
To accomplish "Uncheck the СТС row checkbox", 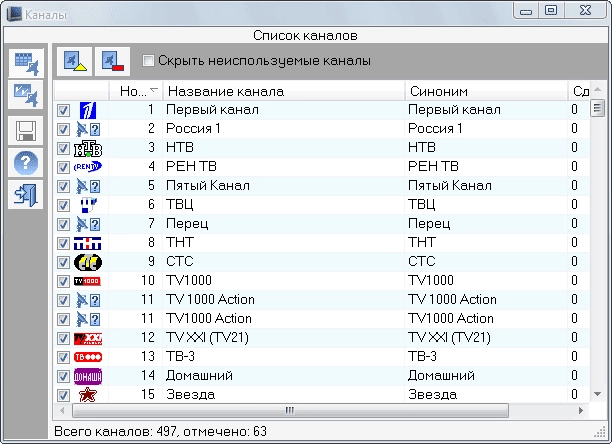I will click(63, 262).
